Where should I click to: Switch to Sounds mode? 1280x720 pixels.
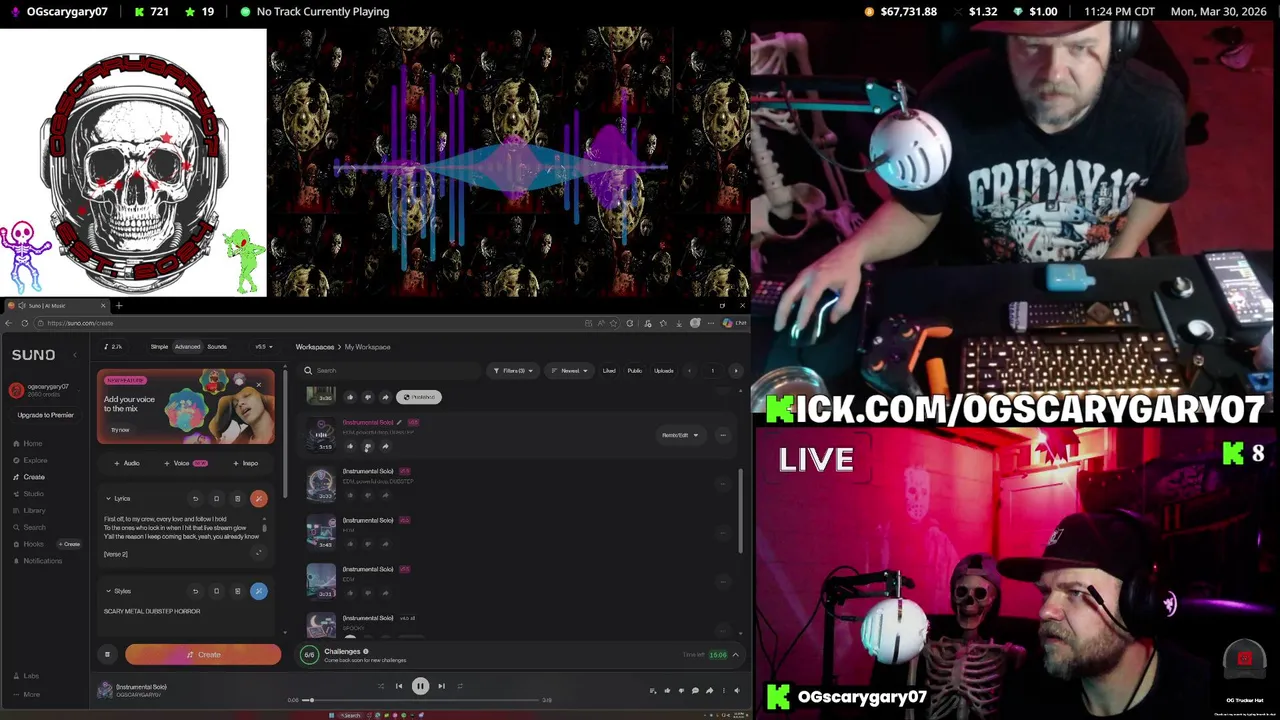[x=217, y=347]
